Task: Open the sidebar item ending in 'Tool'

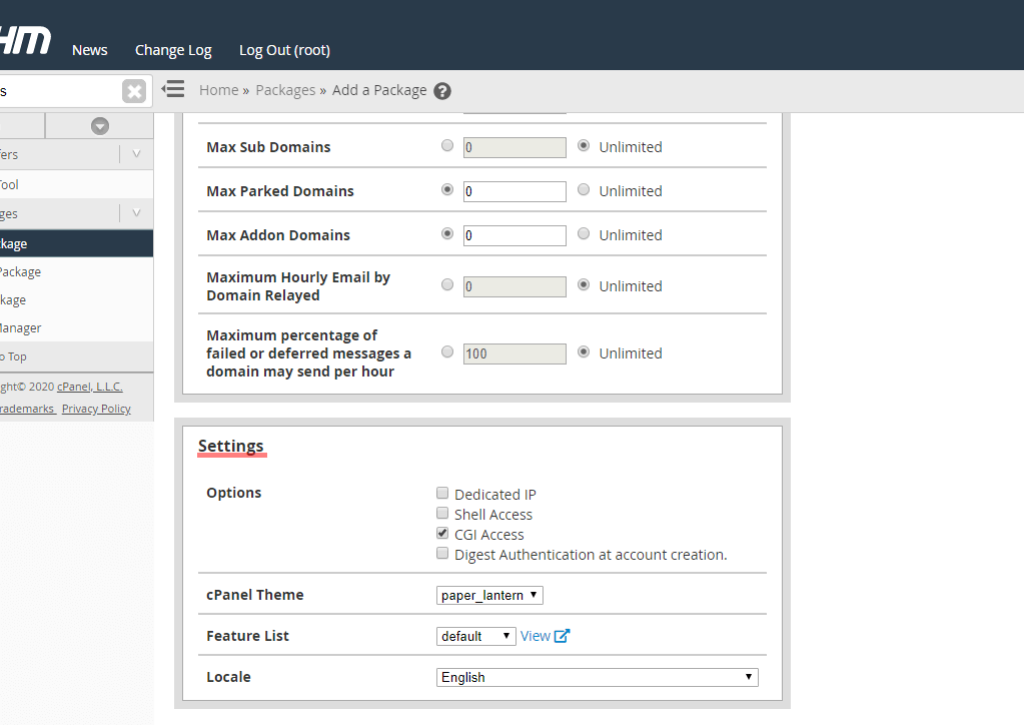Action: 76,184
